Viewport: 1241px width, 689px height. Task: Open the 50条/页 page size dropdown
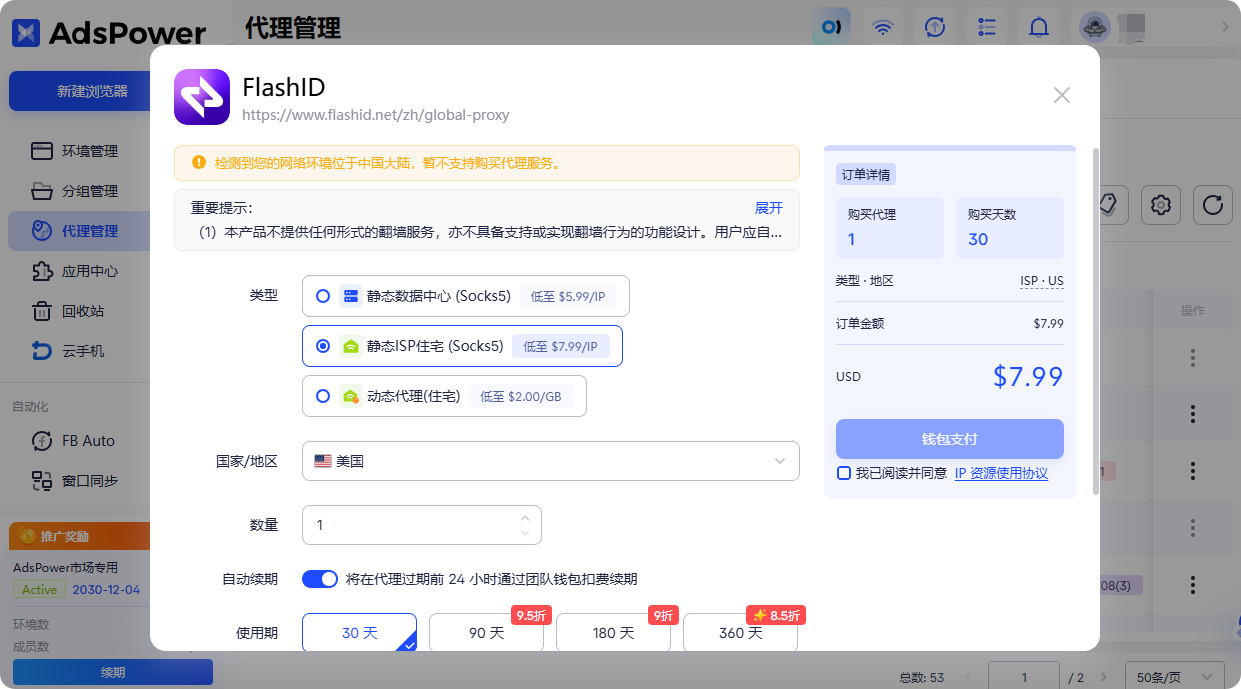point(1175,677)
